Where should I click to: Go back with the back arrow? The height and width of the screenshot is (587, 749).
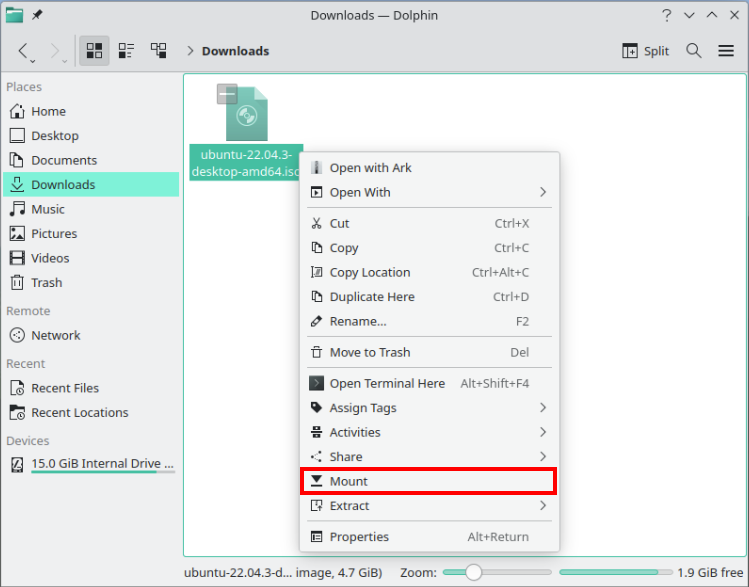pyautogui.click(x=22, y=51)
